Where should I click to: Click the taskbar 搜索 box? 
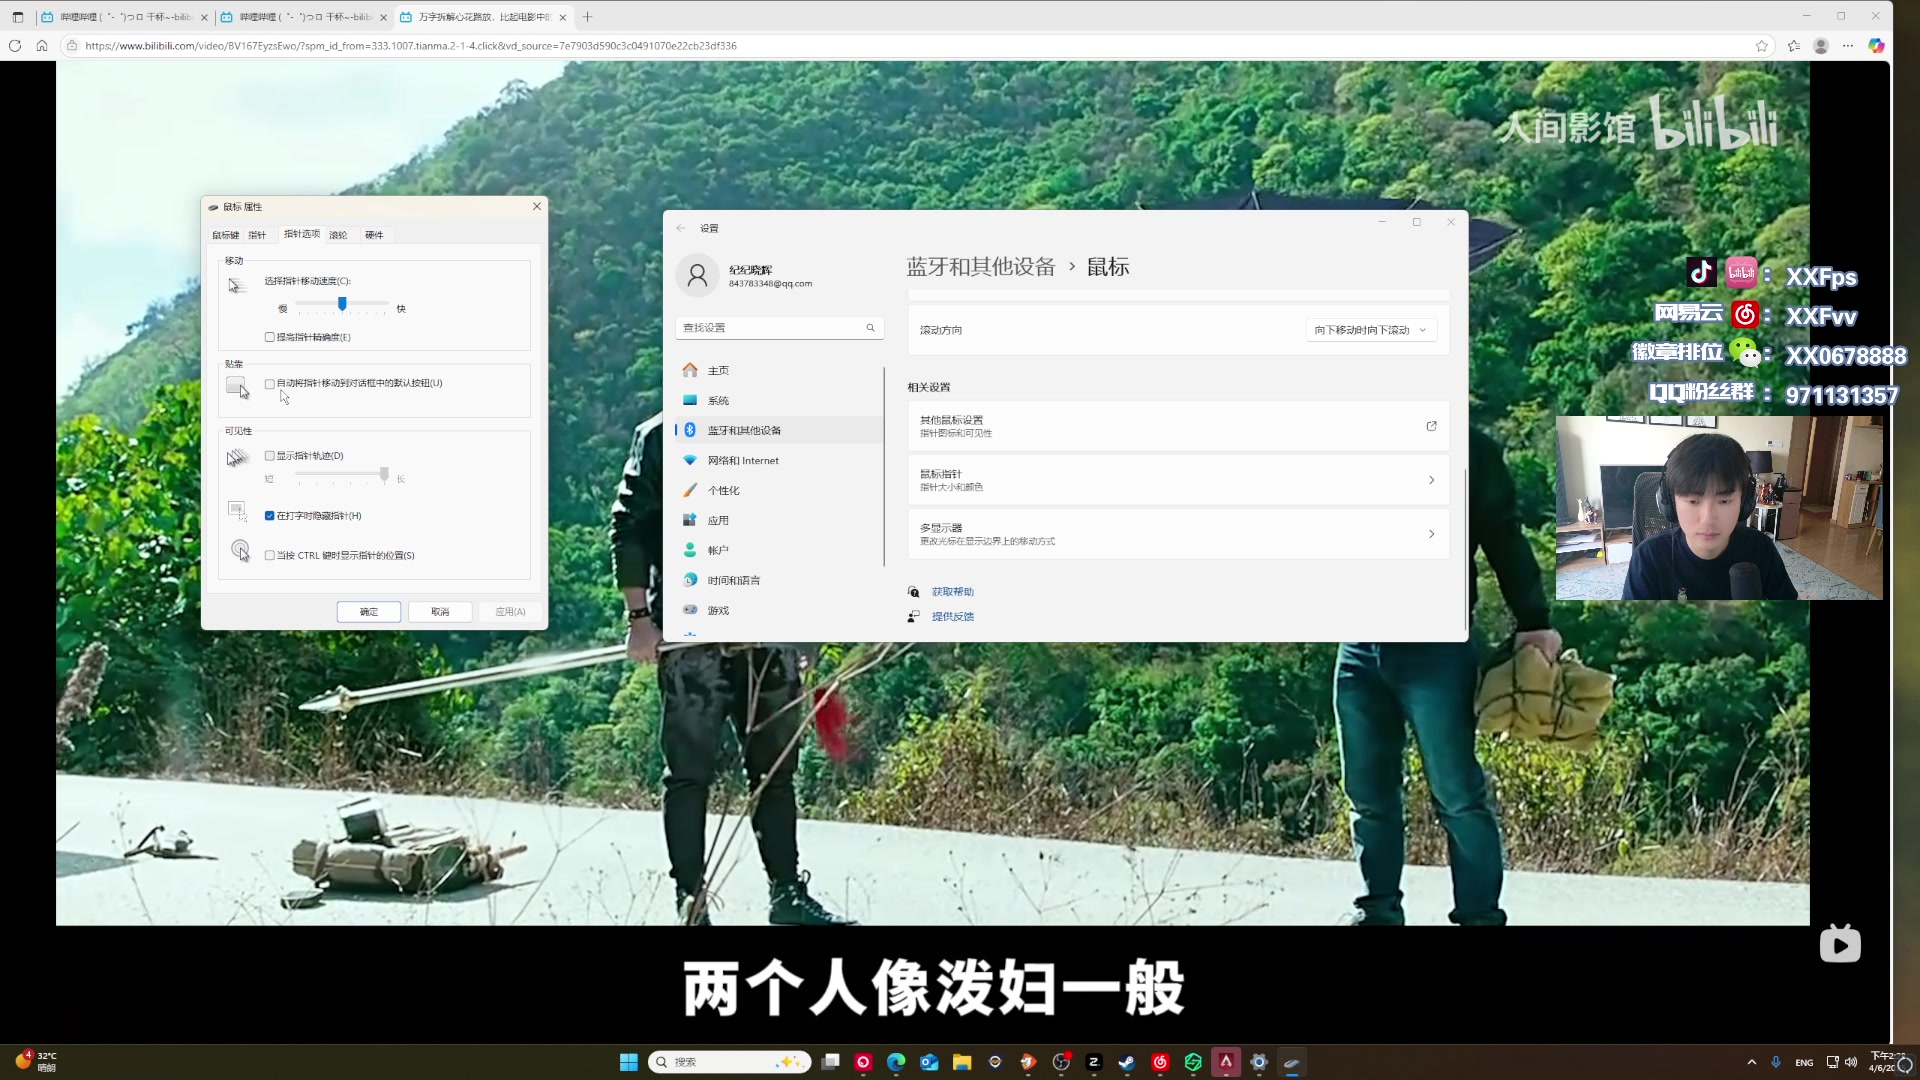click(729, 1062)
